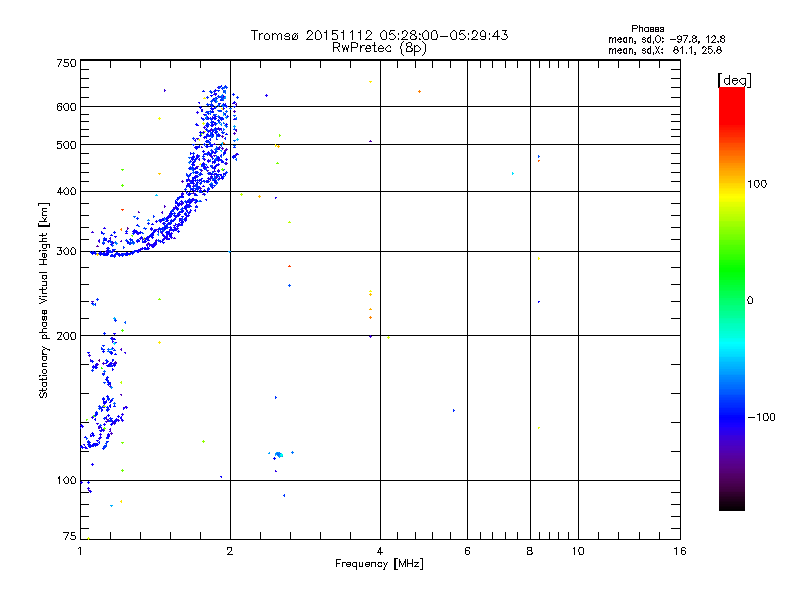Click the small cyan echo cluster near 2.5 MHz
Screen dimensions: 800x600
click(279, 454)
